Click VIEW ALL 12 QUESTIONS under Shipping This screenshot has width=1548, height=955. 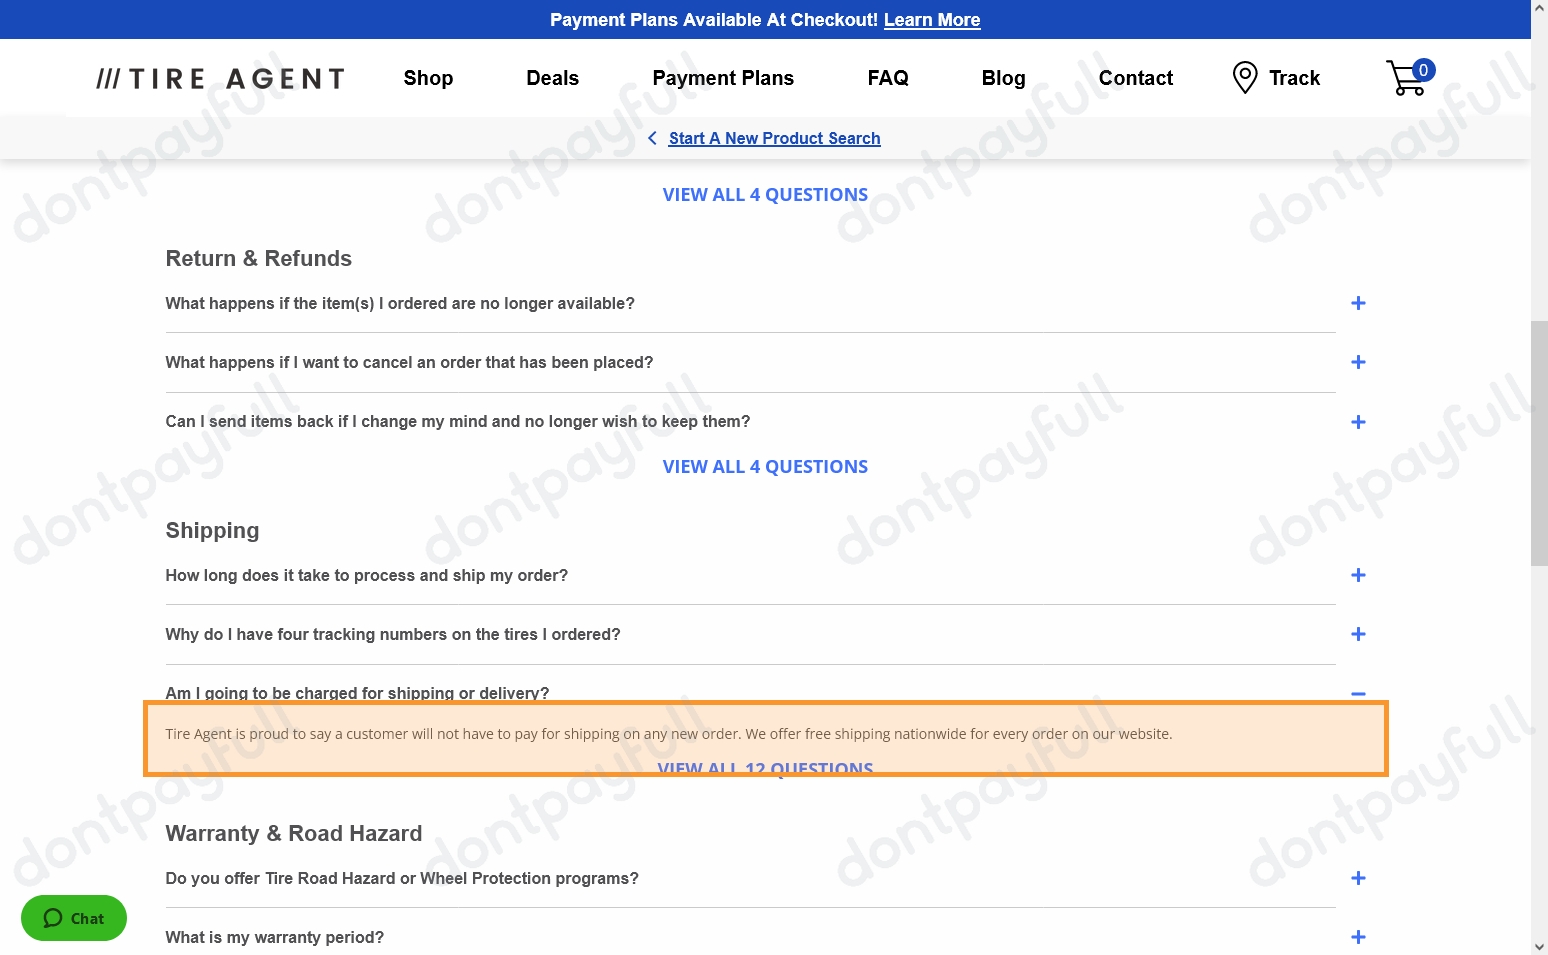click(765, 768)
